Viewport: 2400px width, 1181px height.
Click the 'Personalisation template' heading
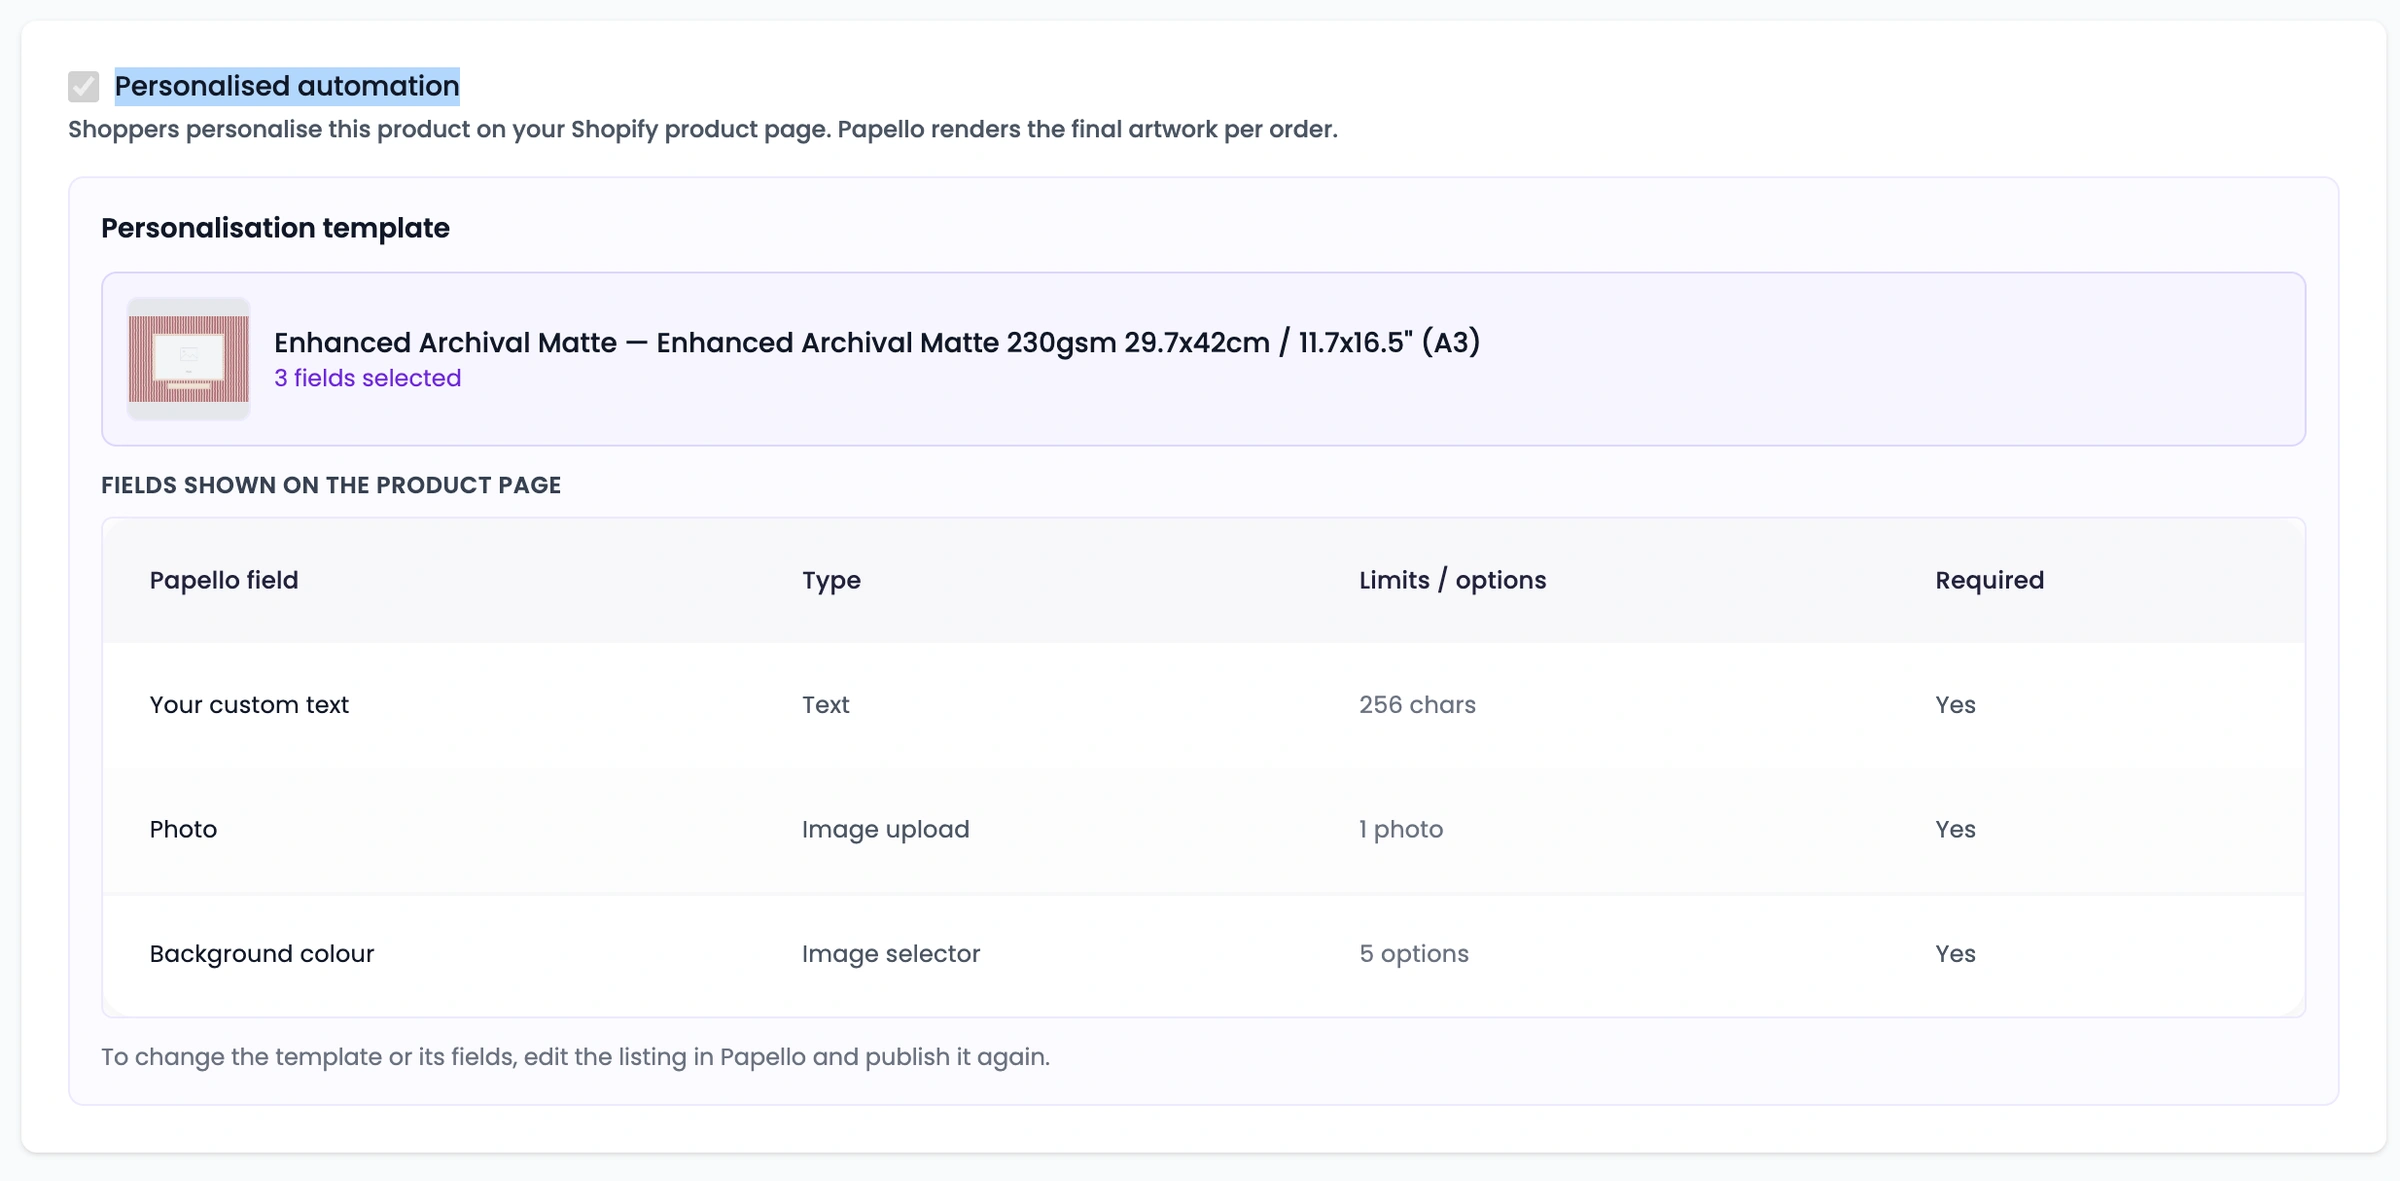(275, 228)
